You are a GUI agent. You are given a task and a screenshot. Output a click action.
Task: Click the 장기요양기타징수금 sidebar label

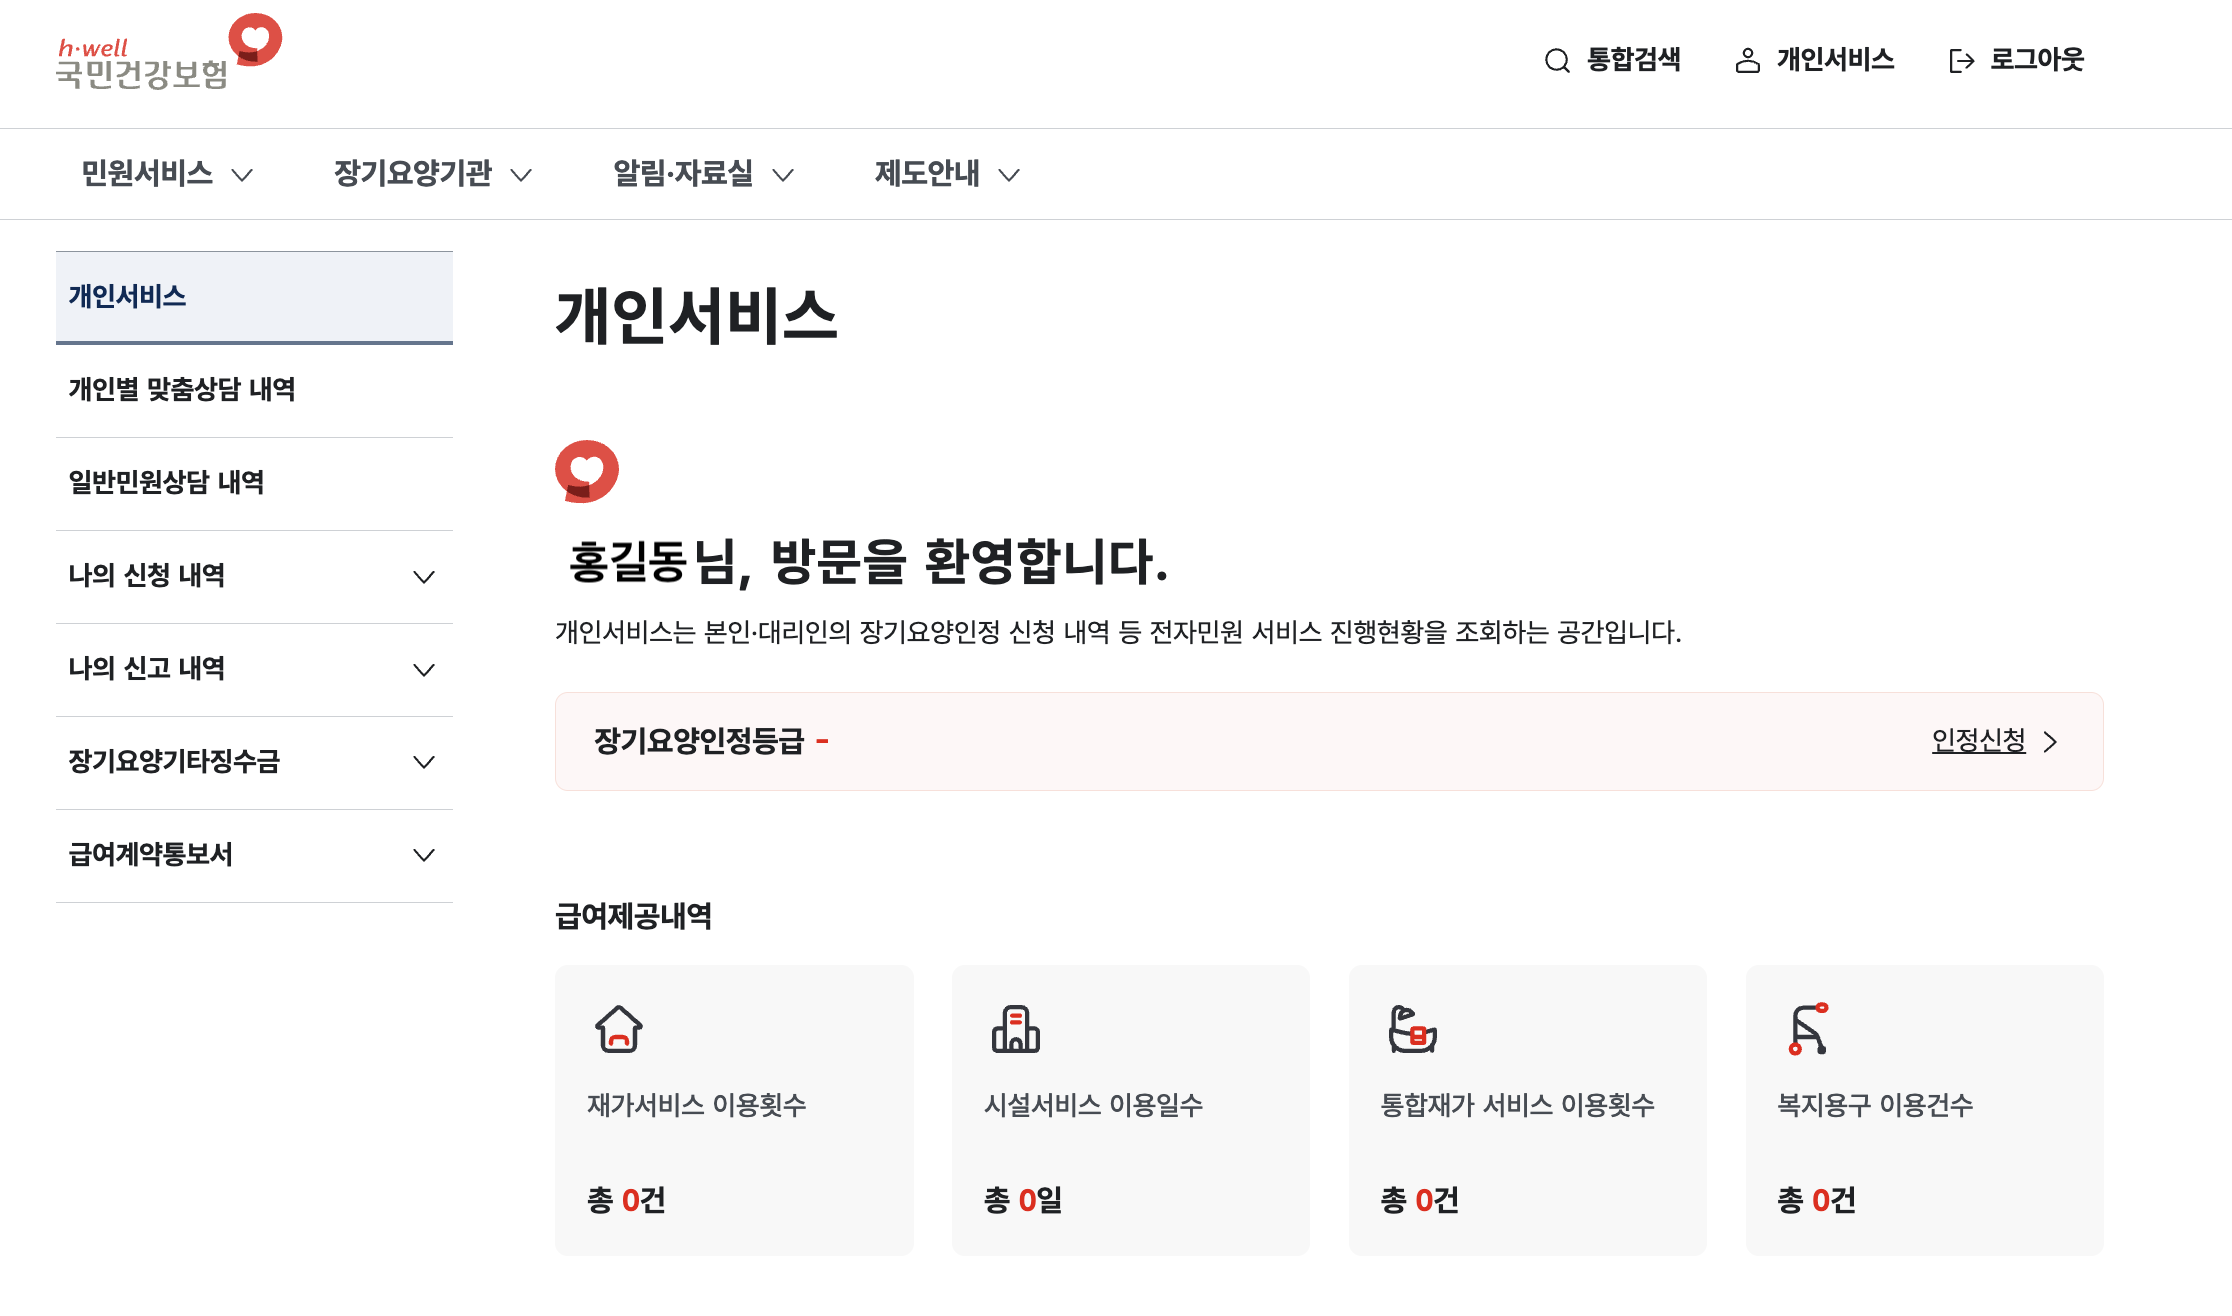pyautogui.click(x=174, y=762)
